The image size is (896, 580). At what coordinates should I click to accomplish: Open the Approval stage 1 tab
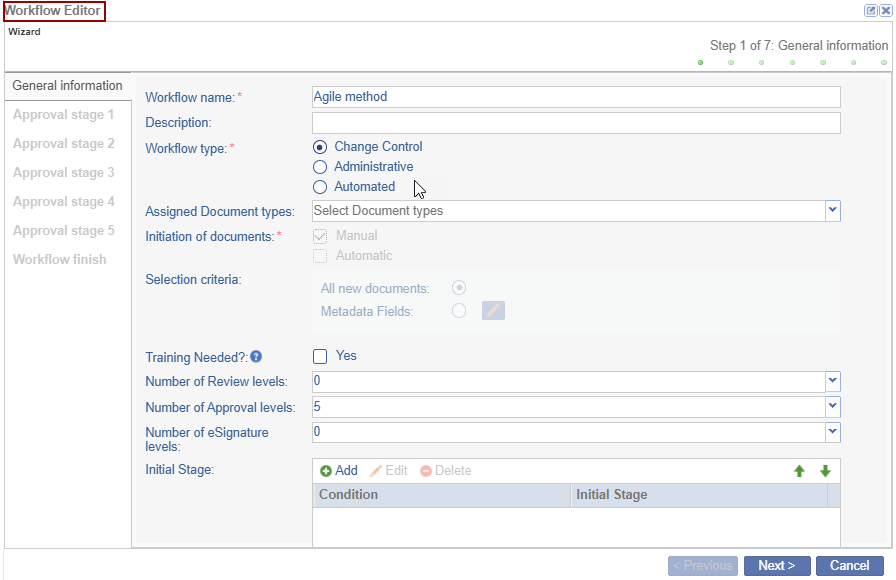[x=64, y=115]
